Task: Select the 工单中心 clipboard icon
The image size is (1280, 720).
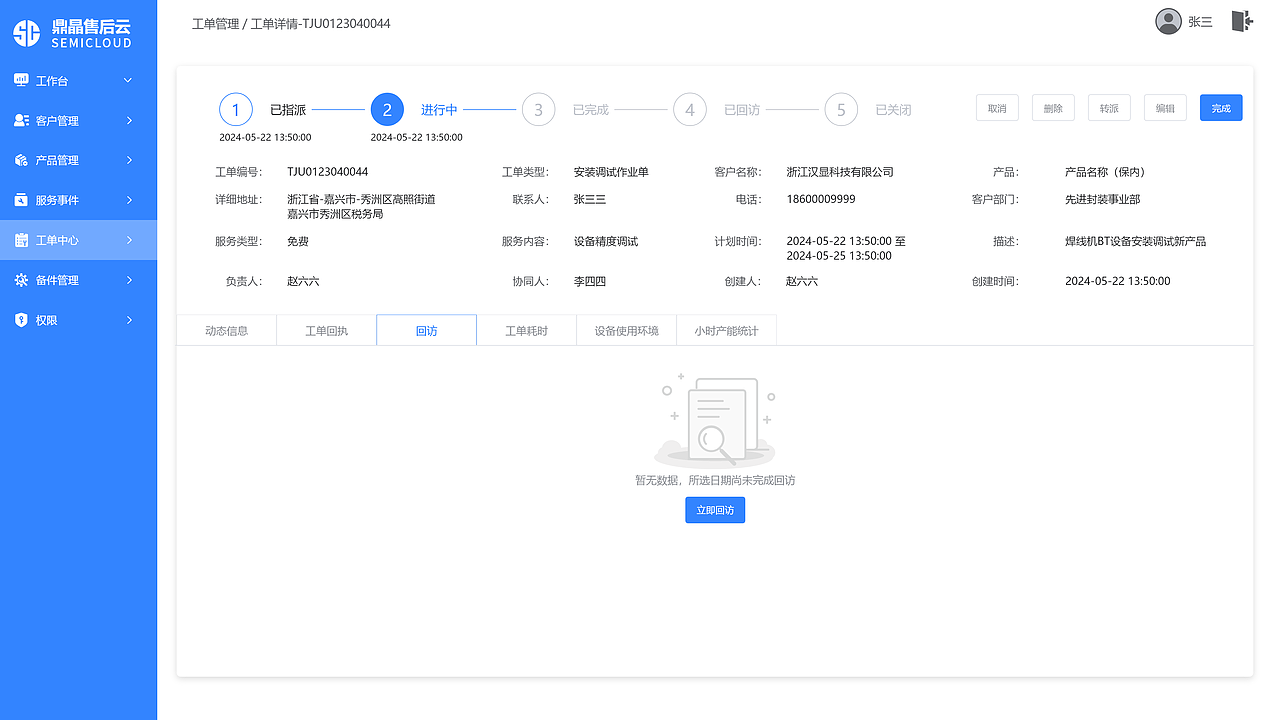Action: pos(22,240)
